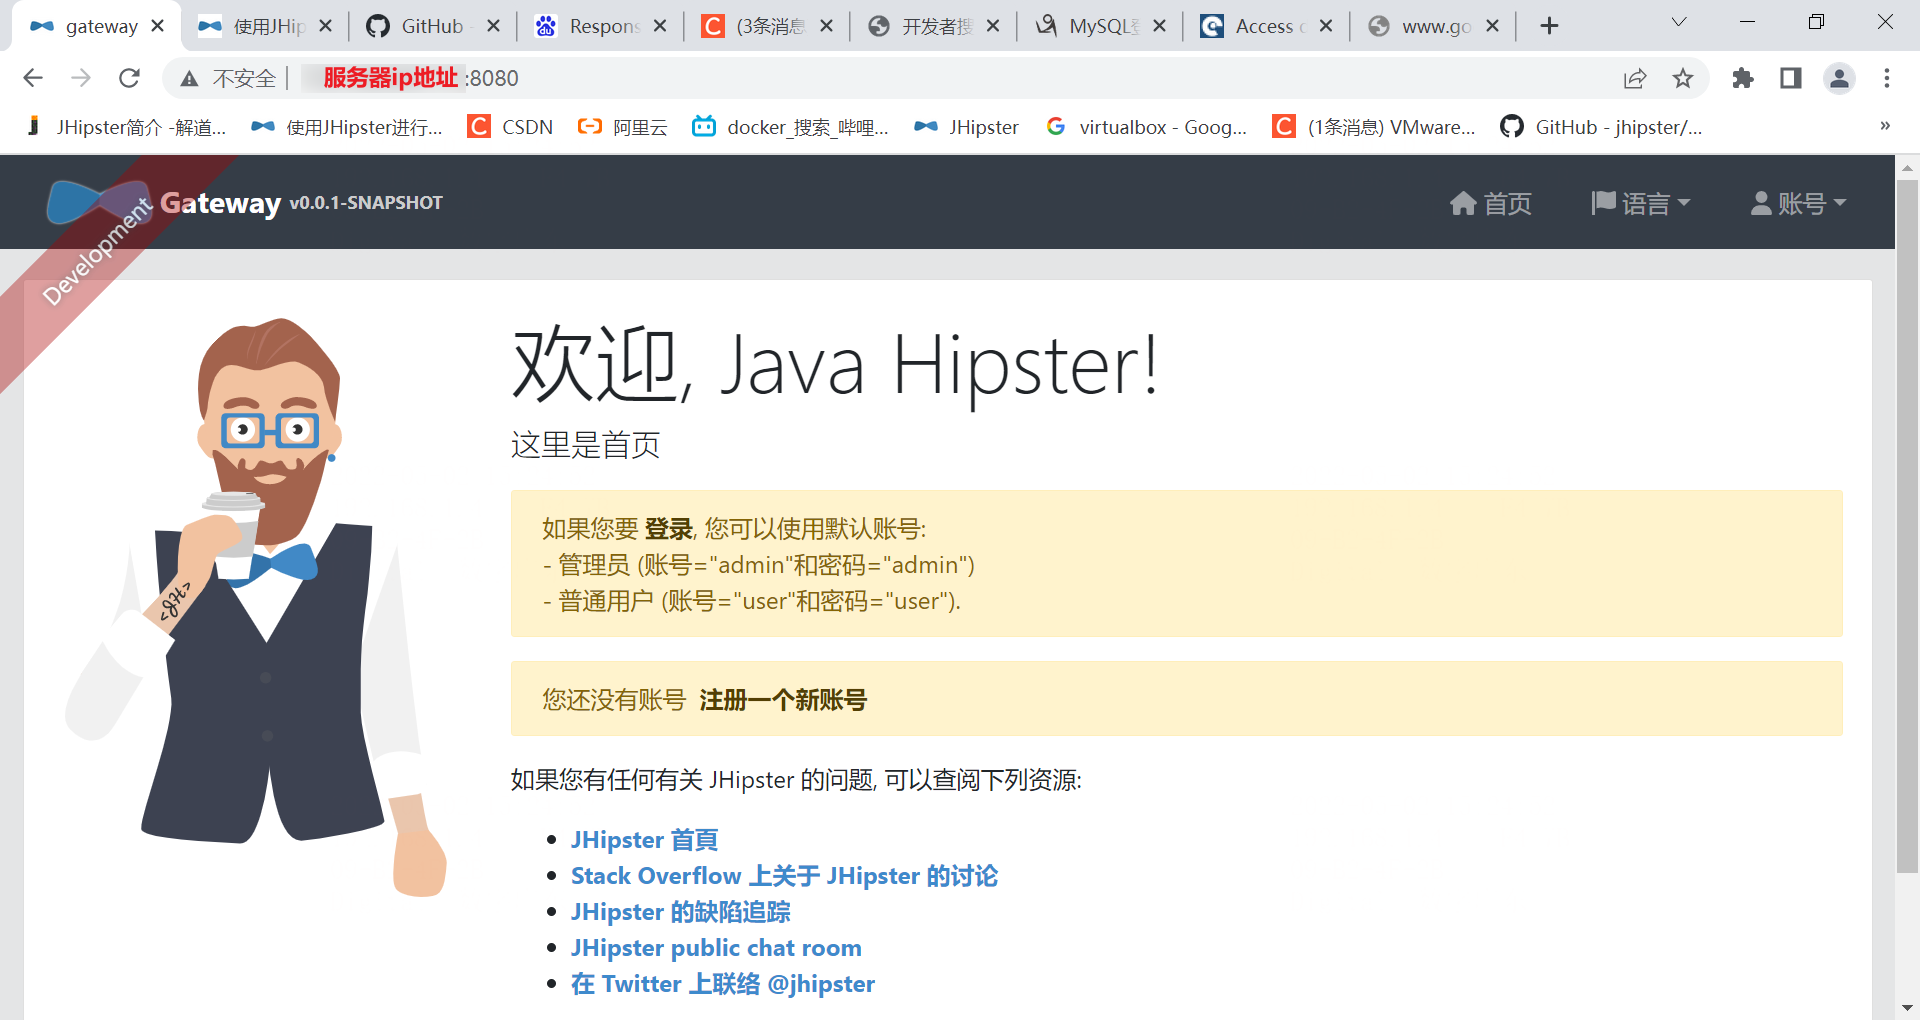Viewport: 1920px width, 1020px height.
Task: Click the page vertical scrollbar thumb
Action: click(x=1907, y=525)
